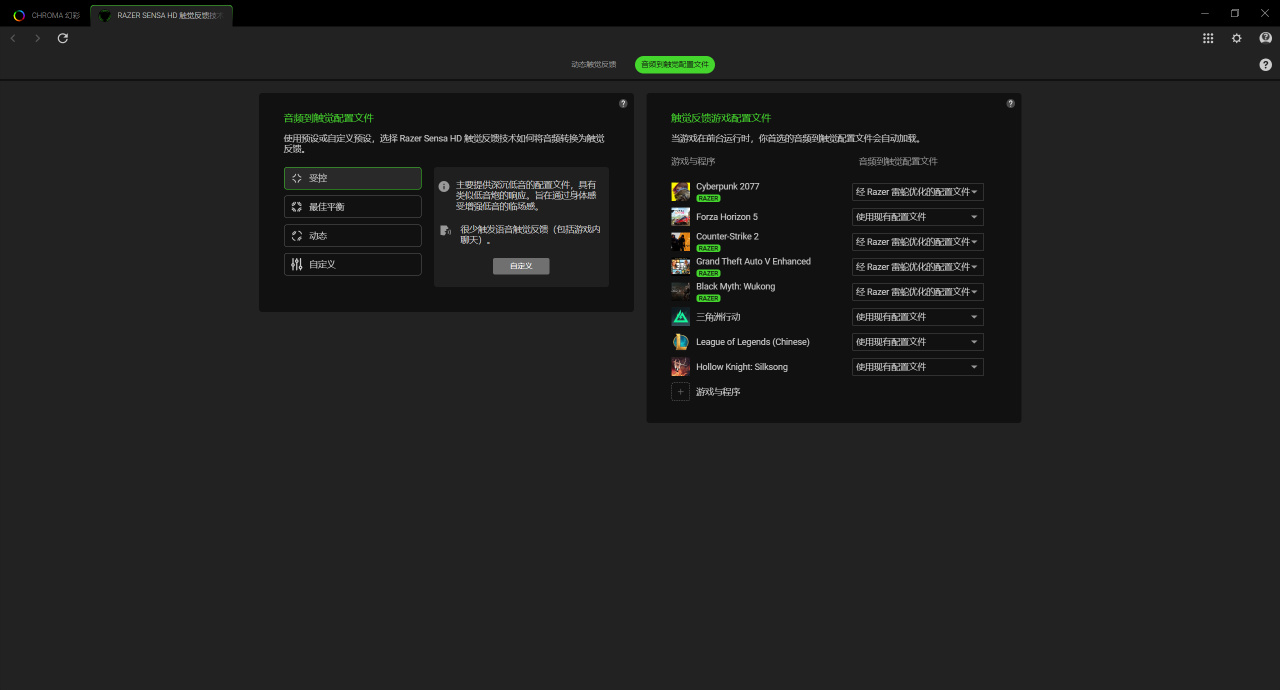Click the Black Myth: Wukong game icon
Image resolution: width=1280 pixels, height=690 pixels.
[x=680, y=292]
